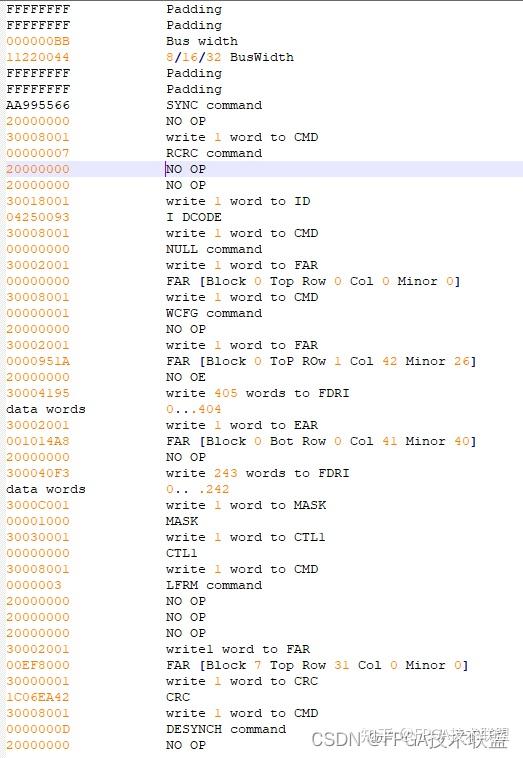Click the data range '0...404'
Screen dimensions: 523x758
[193, 409]
